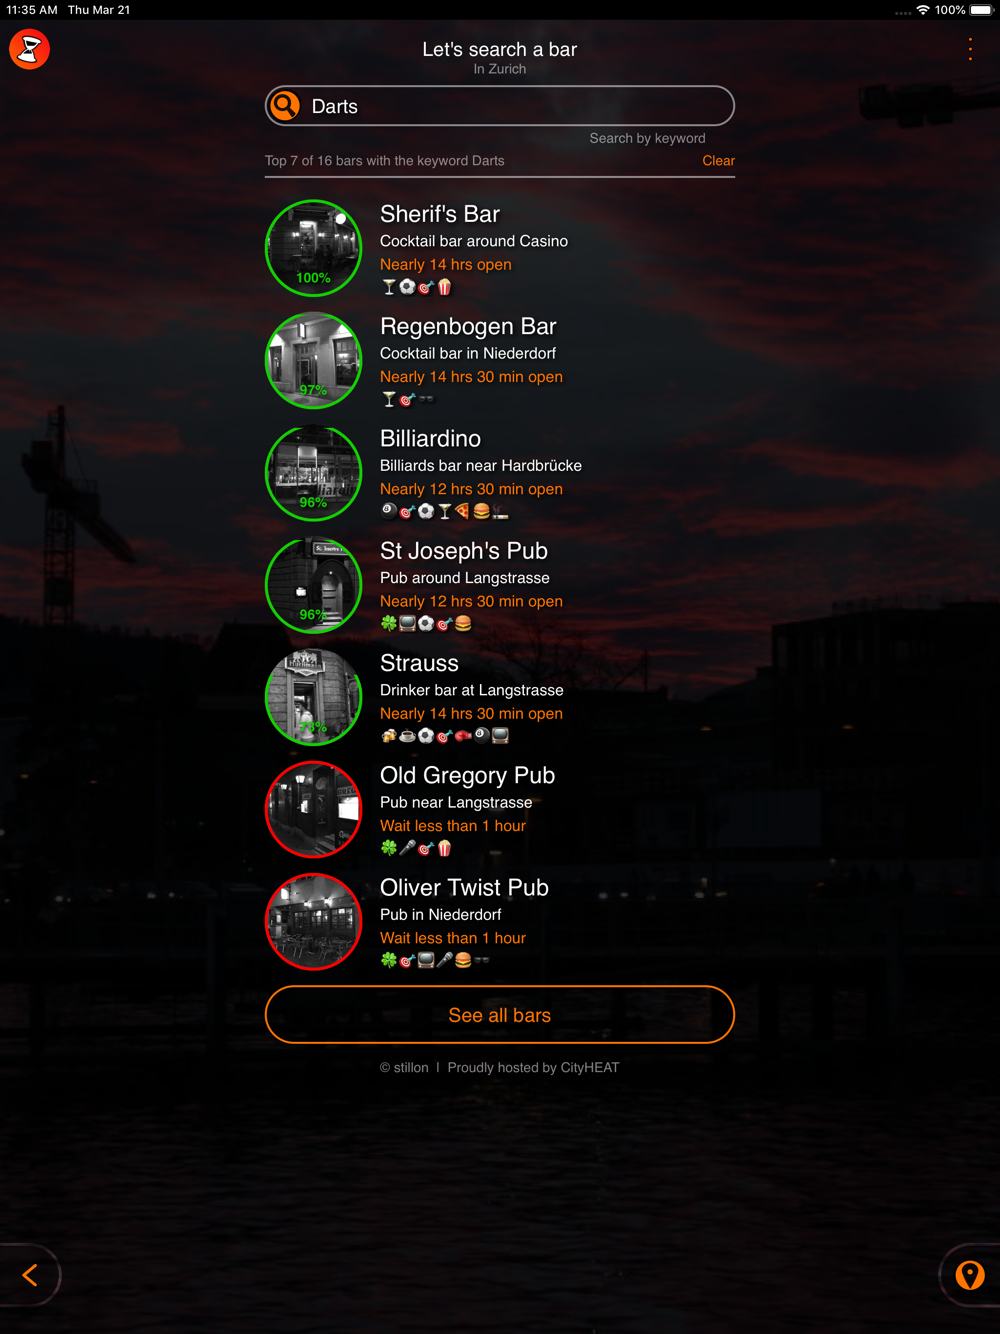Image resolution: width=1000 pixels, height=1334 pixels.
Task: Tap the burger icon under St Joseph's Pub
Action: [463, 624]
